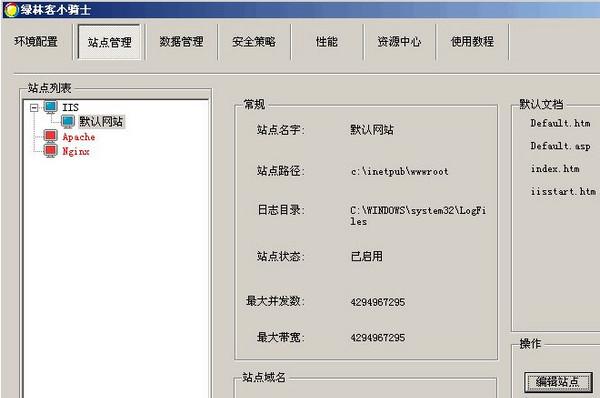Click the 站点域名 group heading
Image resolution: width=600 pixels, height=398 pixels.
tap(264, 377)
